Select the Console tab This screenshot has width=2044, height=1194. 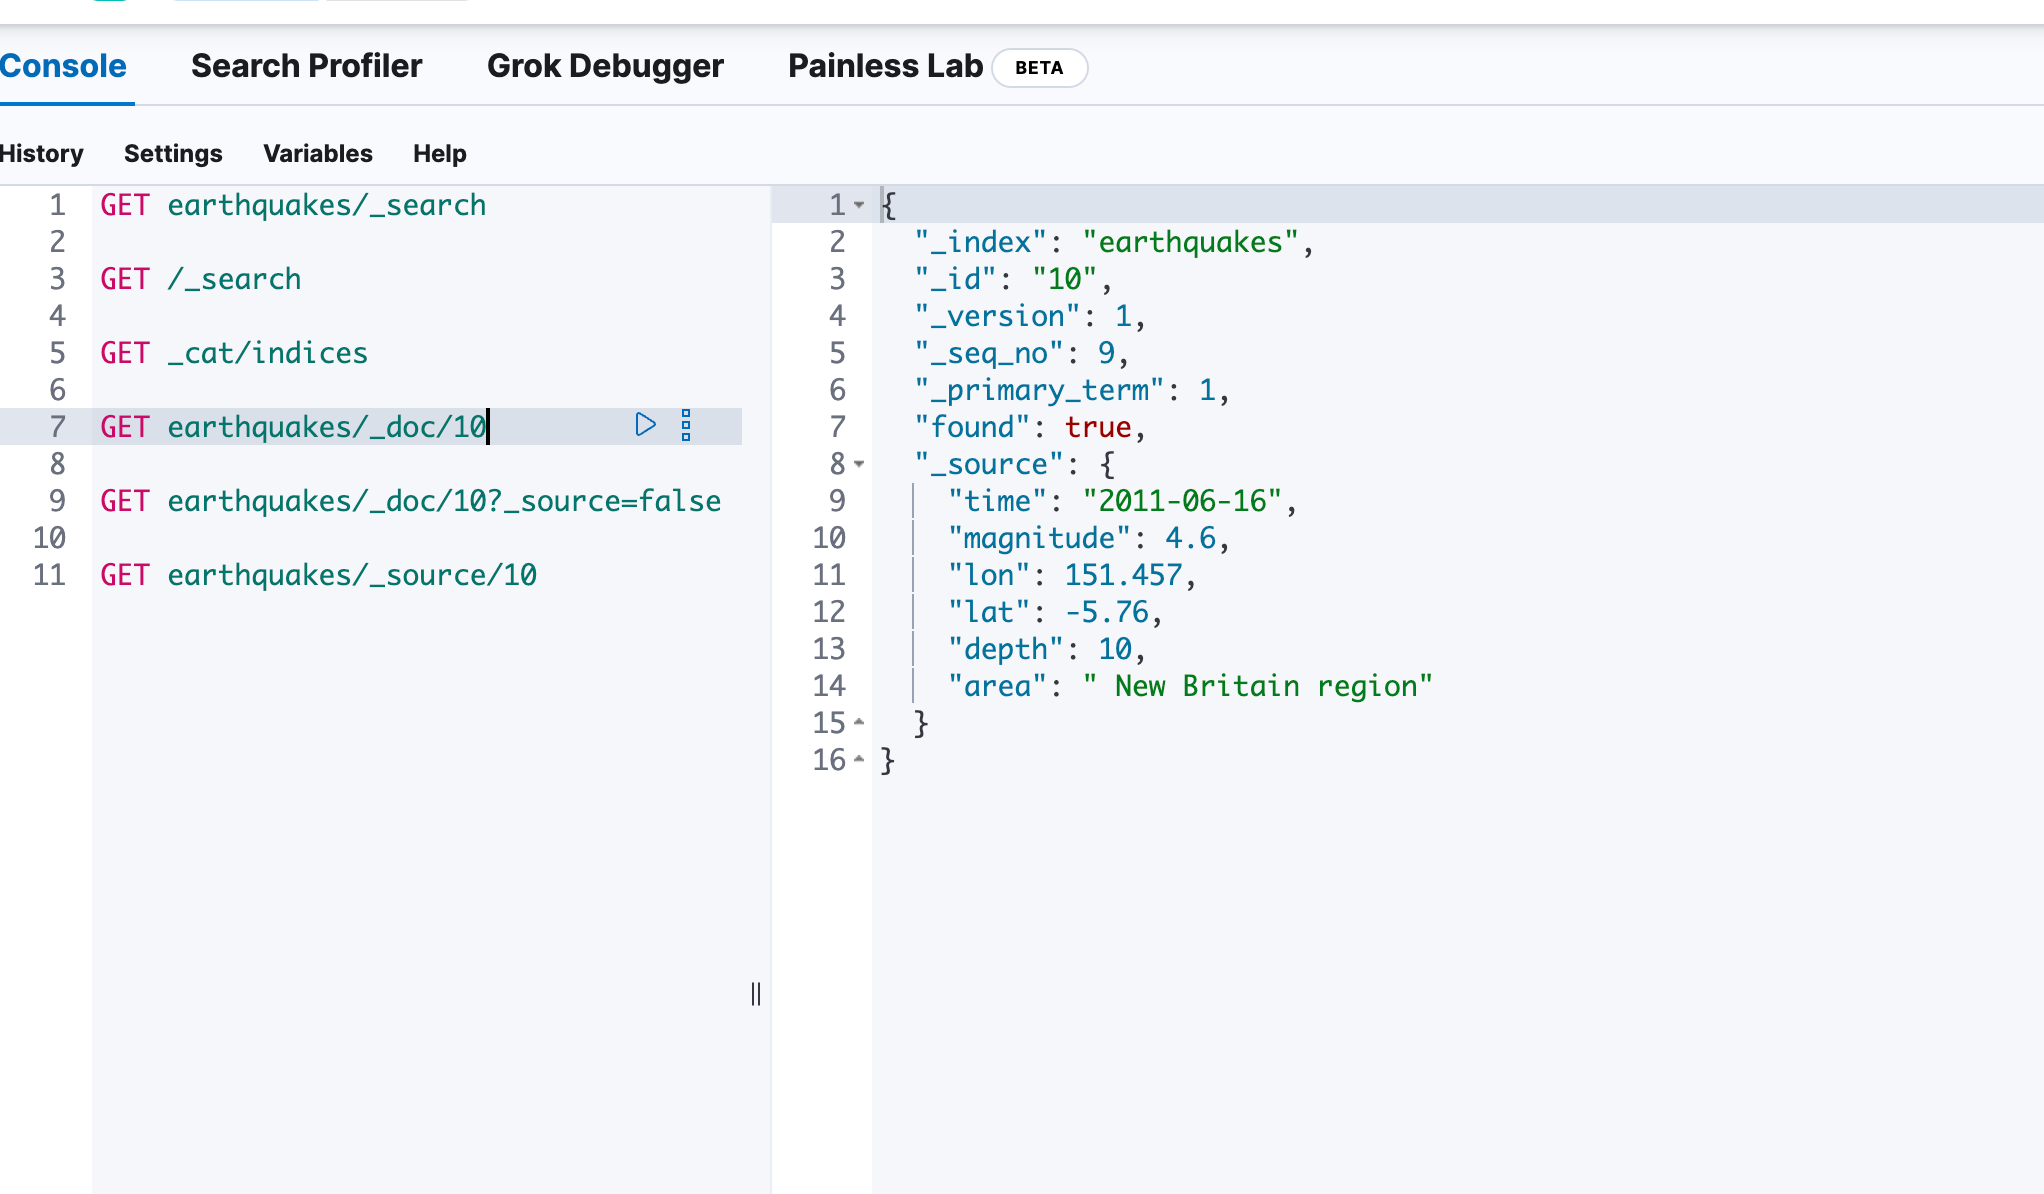pos(63,66)
